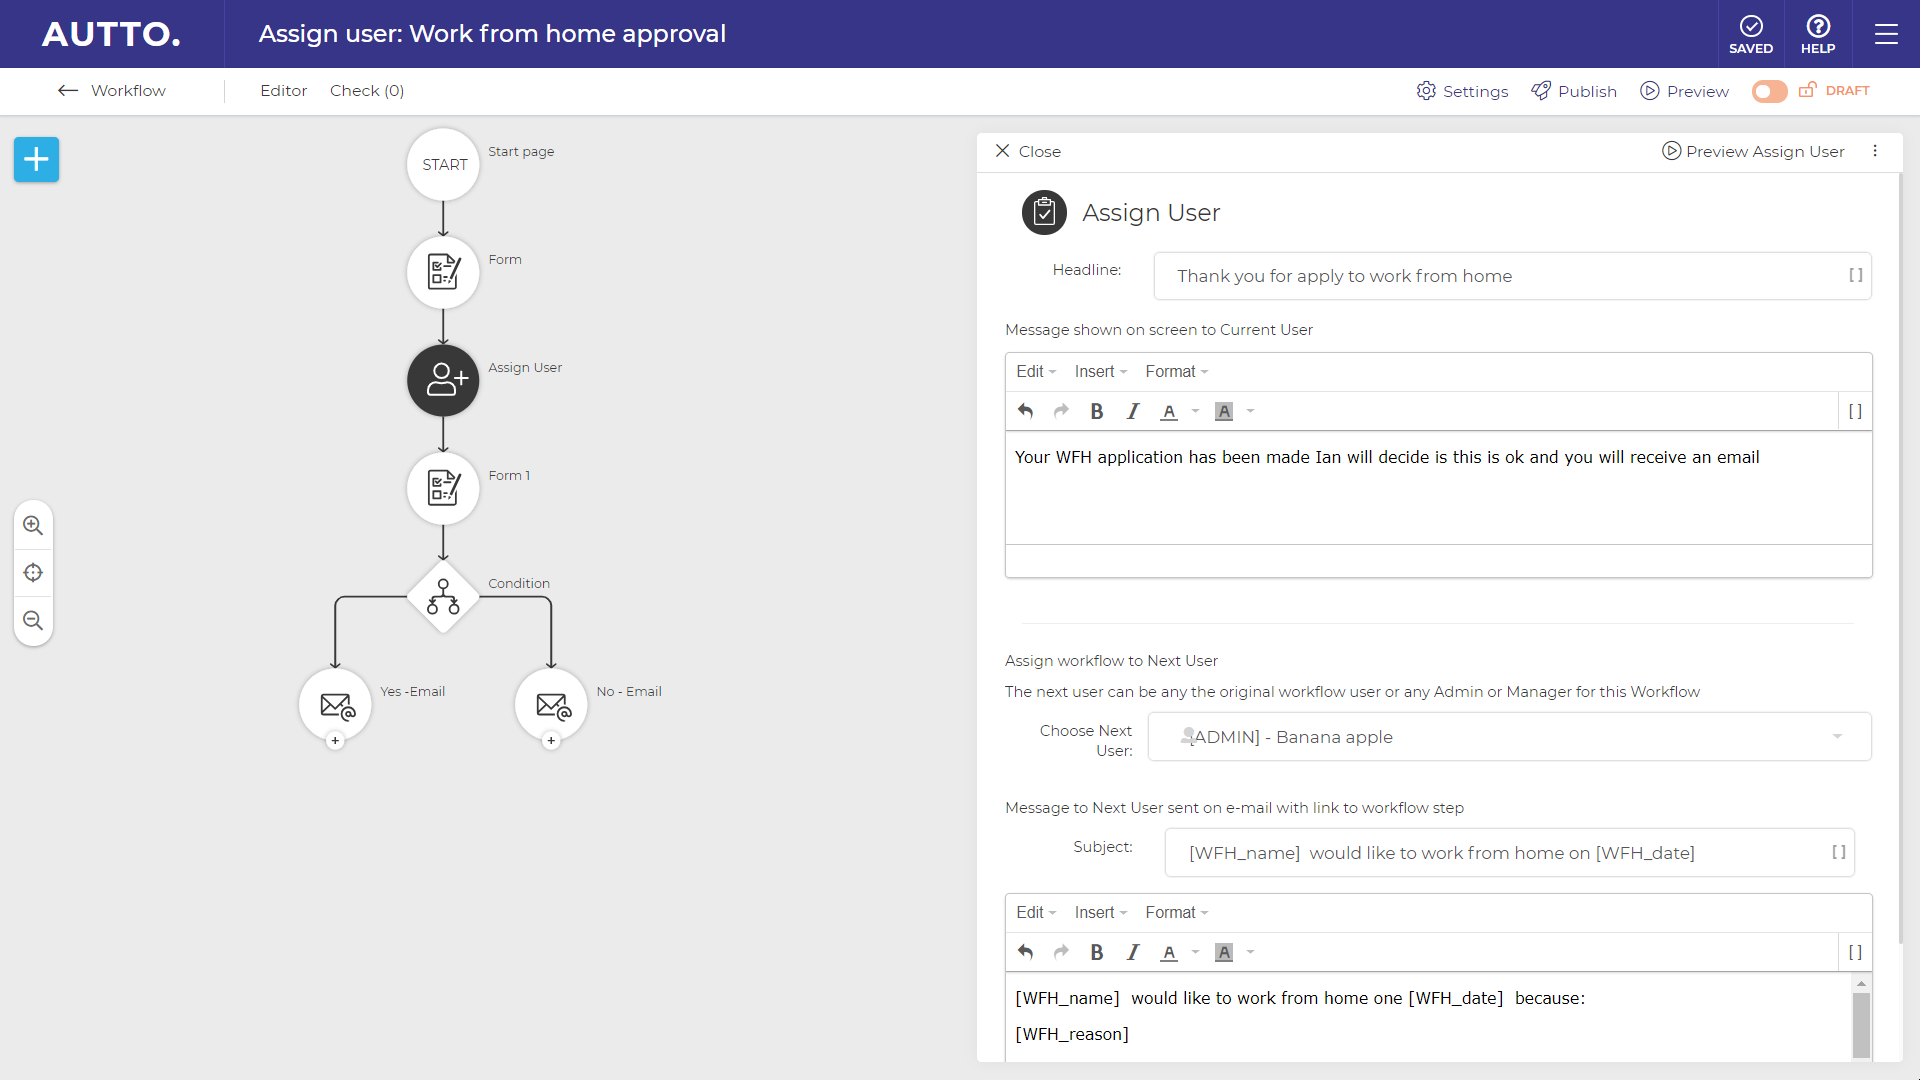Image resolution: width=1920 pixels, height=1080 pixels.
Task: Zoom in on the workflow canvas
Action: (x=33, y=525)
